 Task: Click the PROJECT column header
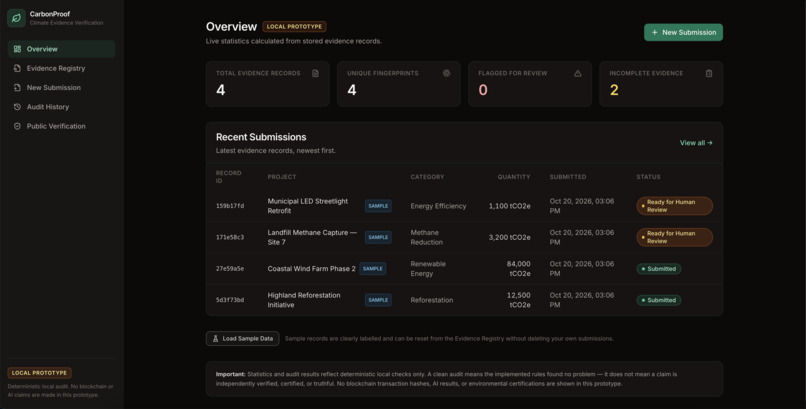[282, 177]
